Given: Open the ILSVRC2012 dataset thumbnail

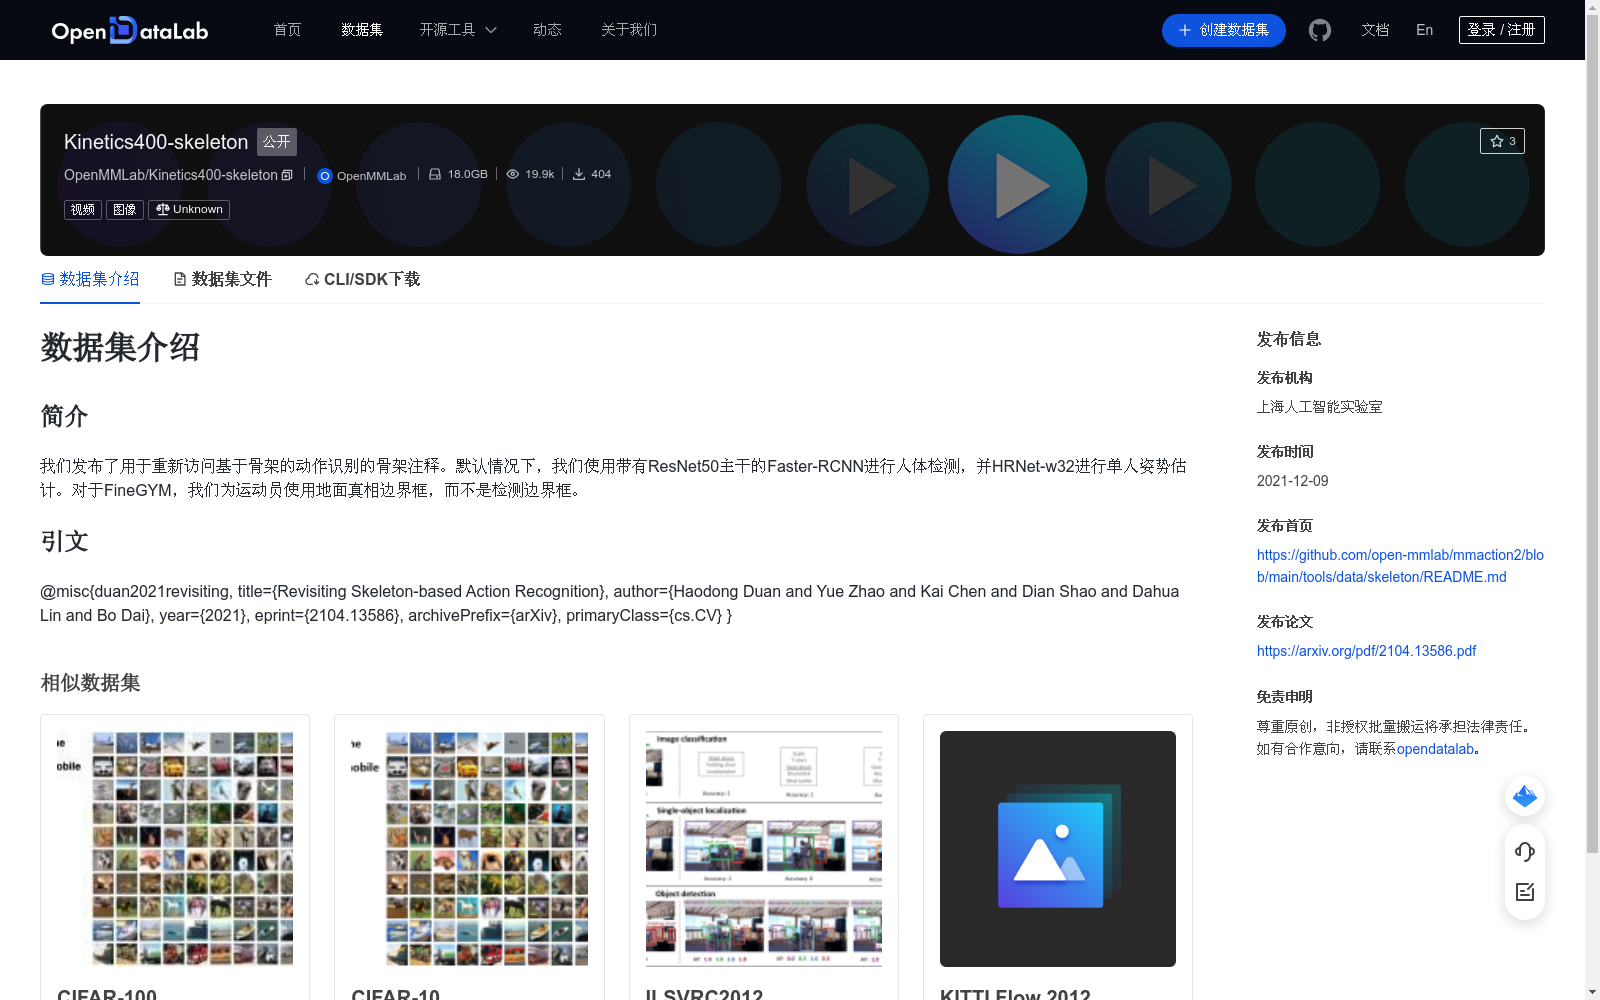Looking at the screenshot, I should pyautogui.click(x=764, y=849).
